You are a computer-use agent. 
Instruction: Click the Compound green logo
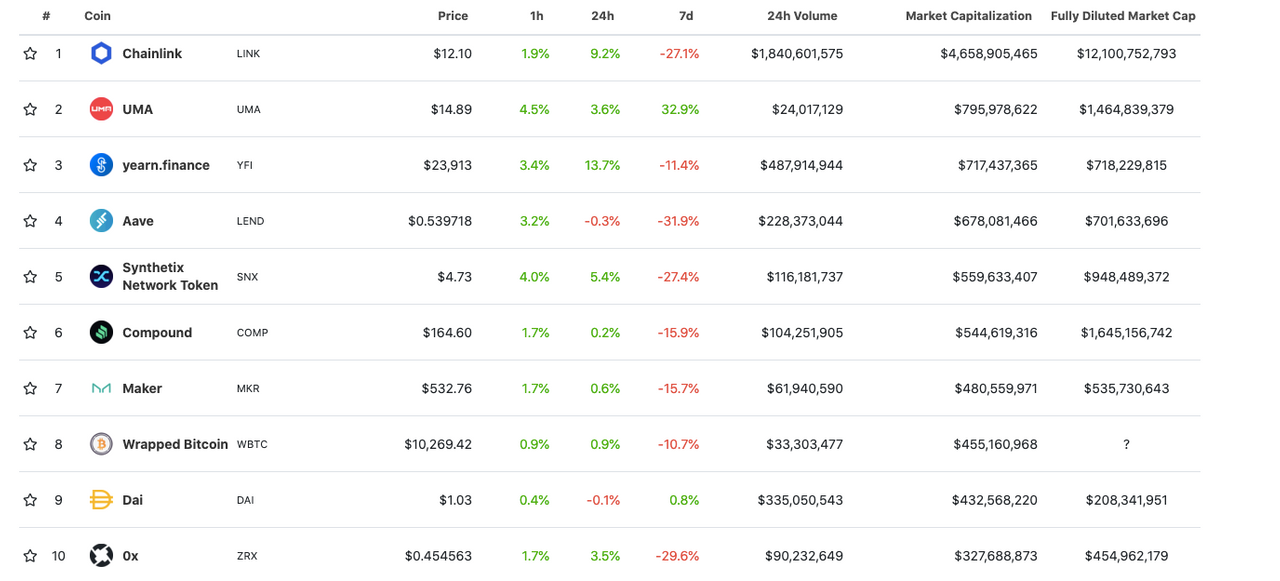click(101, 333)
